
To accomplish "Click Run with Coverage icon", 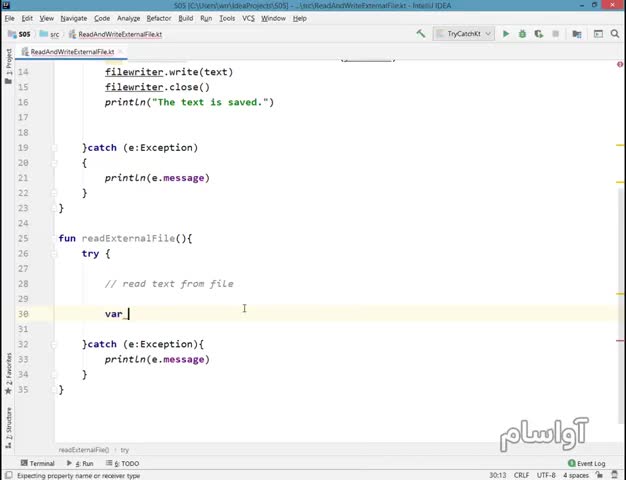I will point(539,34).
